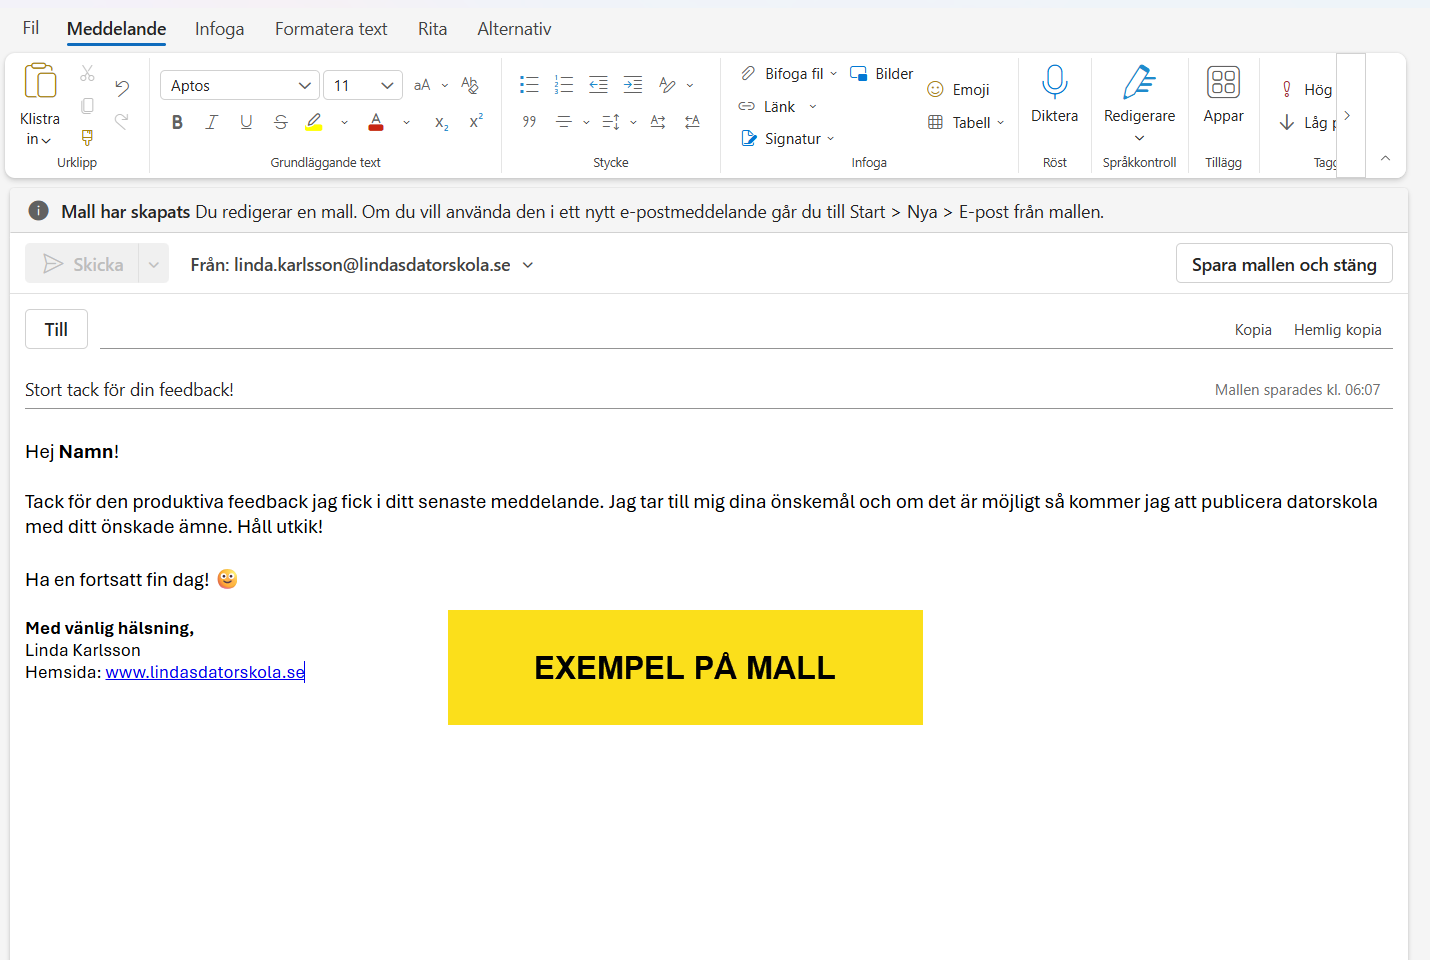Collapse the ribbon with the chevron
Screen dimensions: 1430x960
click(x=1385, y=158)
